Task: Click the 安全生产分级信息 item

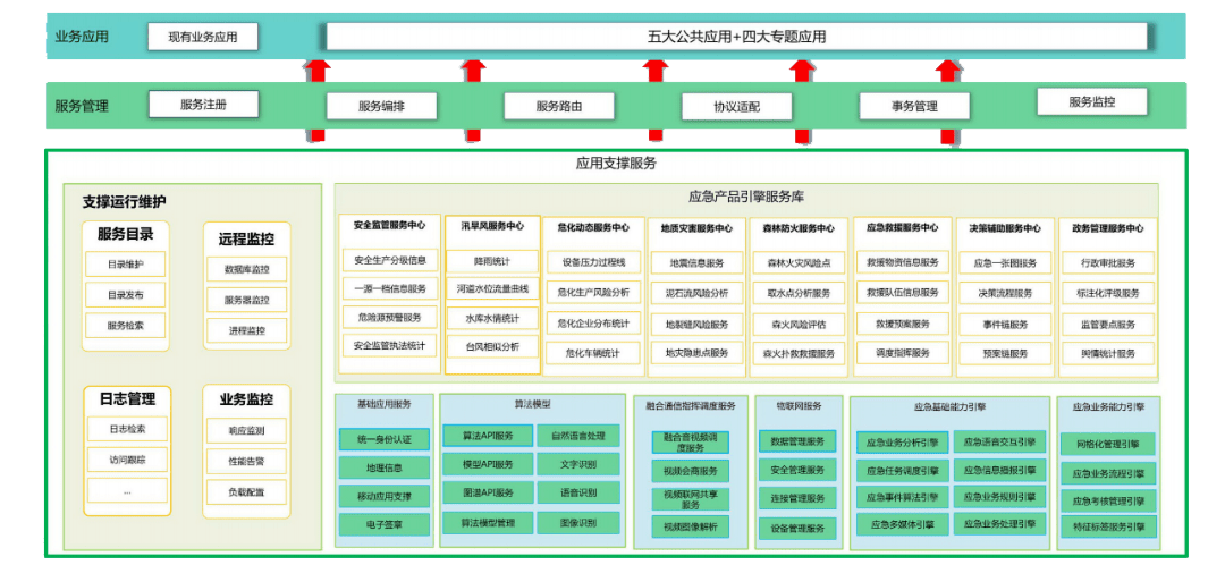Action: click(x=389, y=261)
